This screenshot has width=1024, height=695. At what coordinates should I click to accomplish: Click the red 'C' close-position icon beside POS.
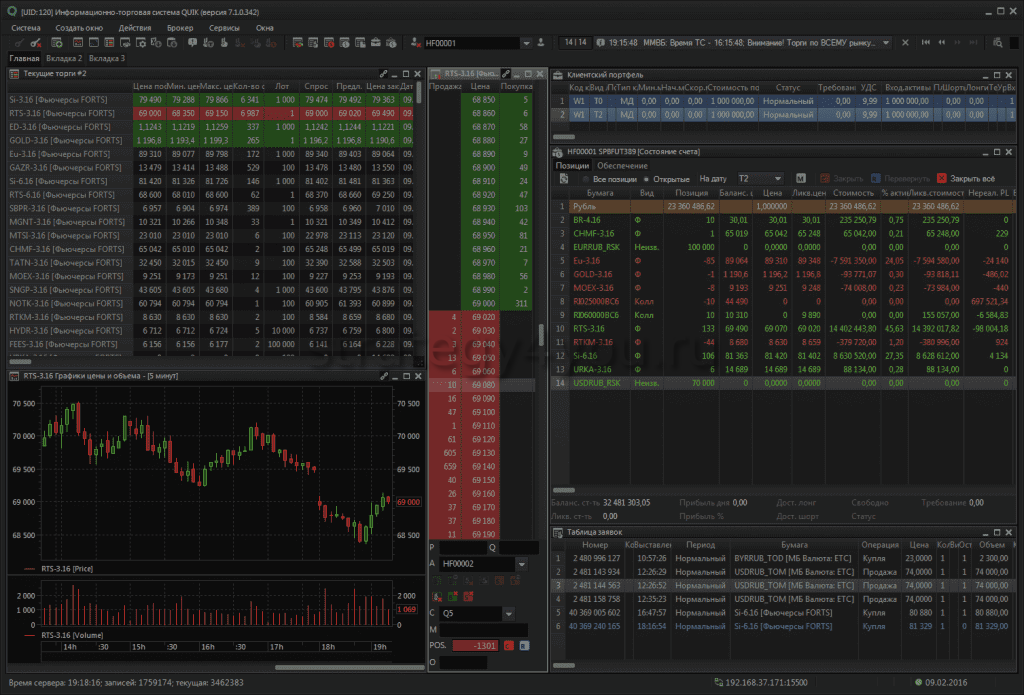click(509, 646)
